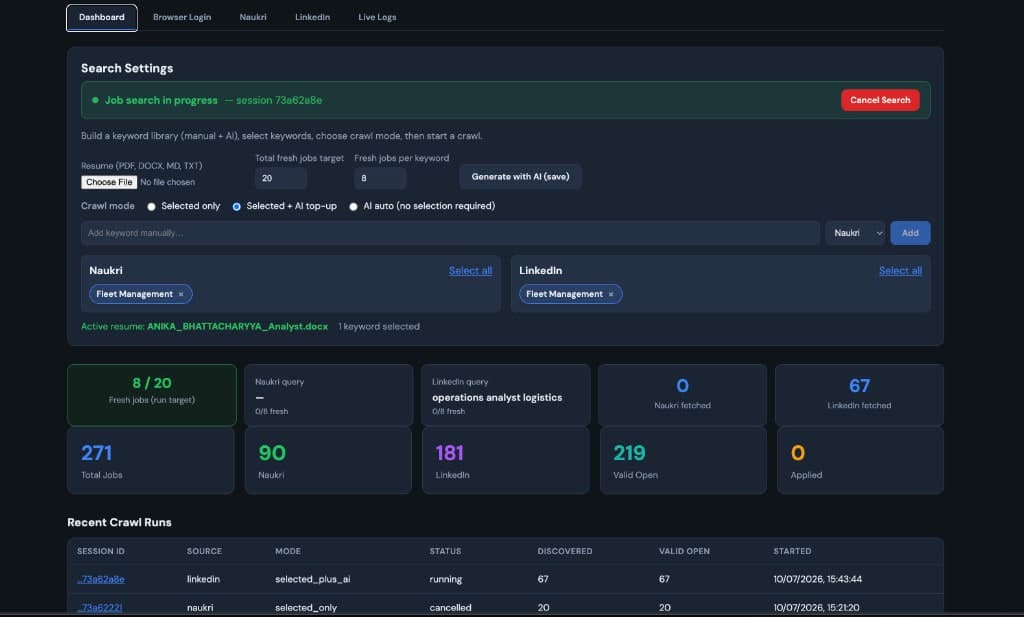Click the SESSION ID column header

pyautogui.click(x=101, y=551)
